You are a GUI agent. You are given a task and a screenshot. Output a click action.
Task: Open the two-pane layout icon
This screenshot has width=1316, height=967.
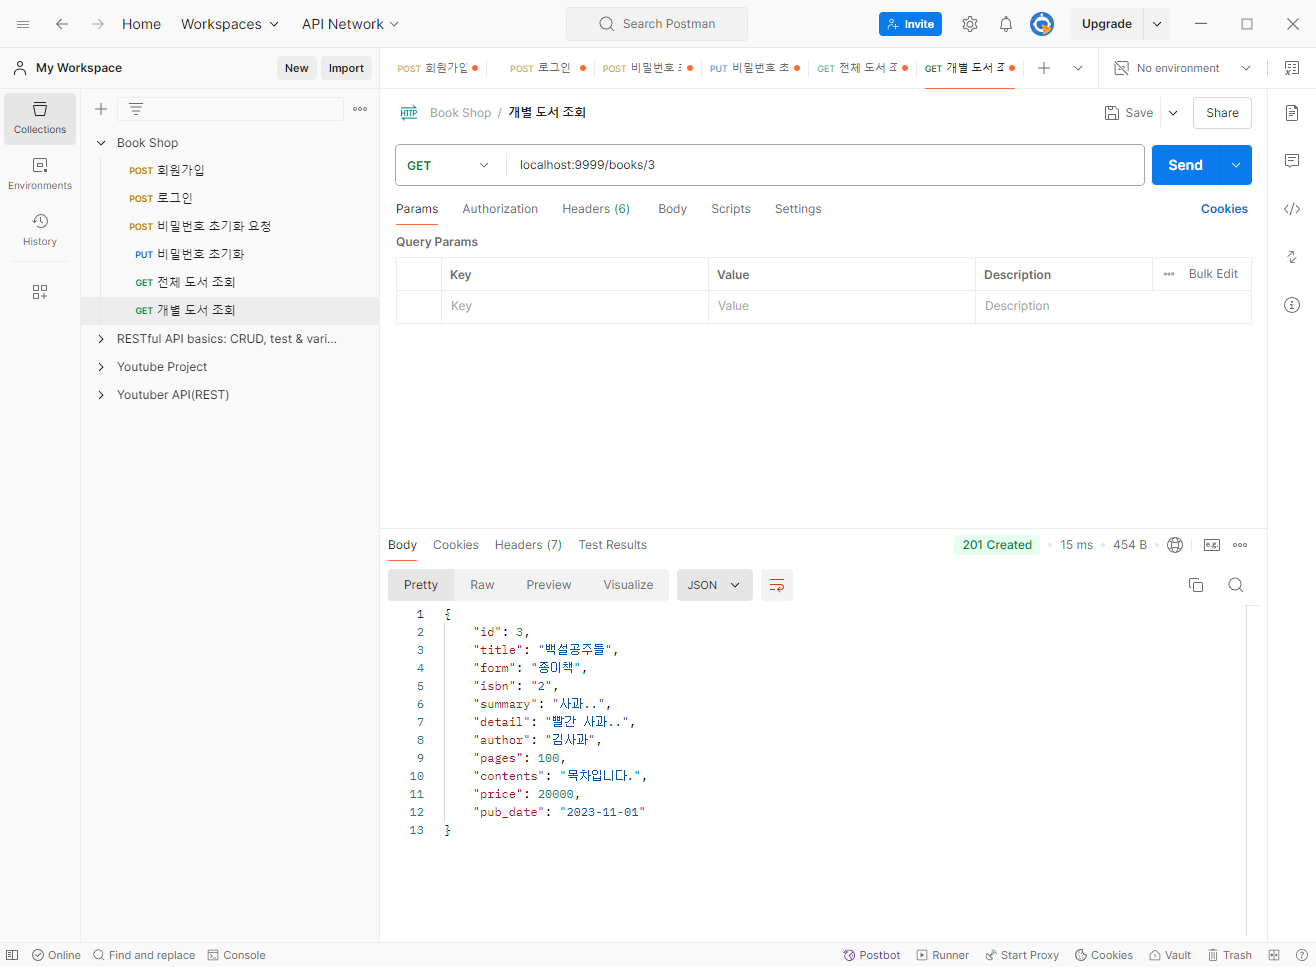[1274, 955]
